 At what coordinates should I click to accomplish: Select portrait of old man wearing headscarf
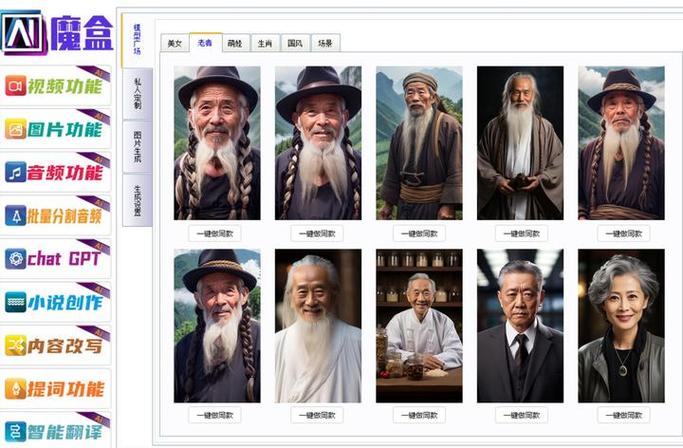[419, 143]
